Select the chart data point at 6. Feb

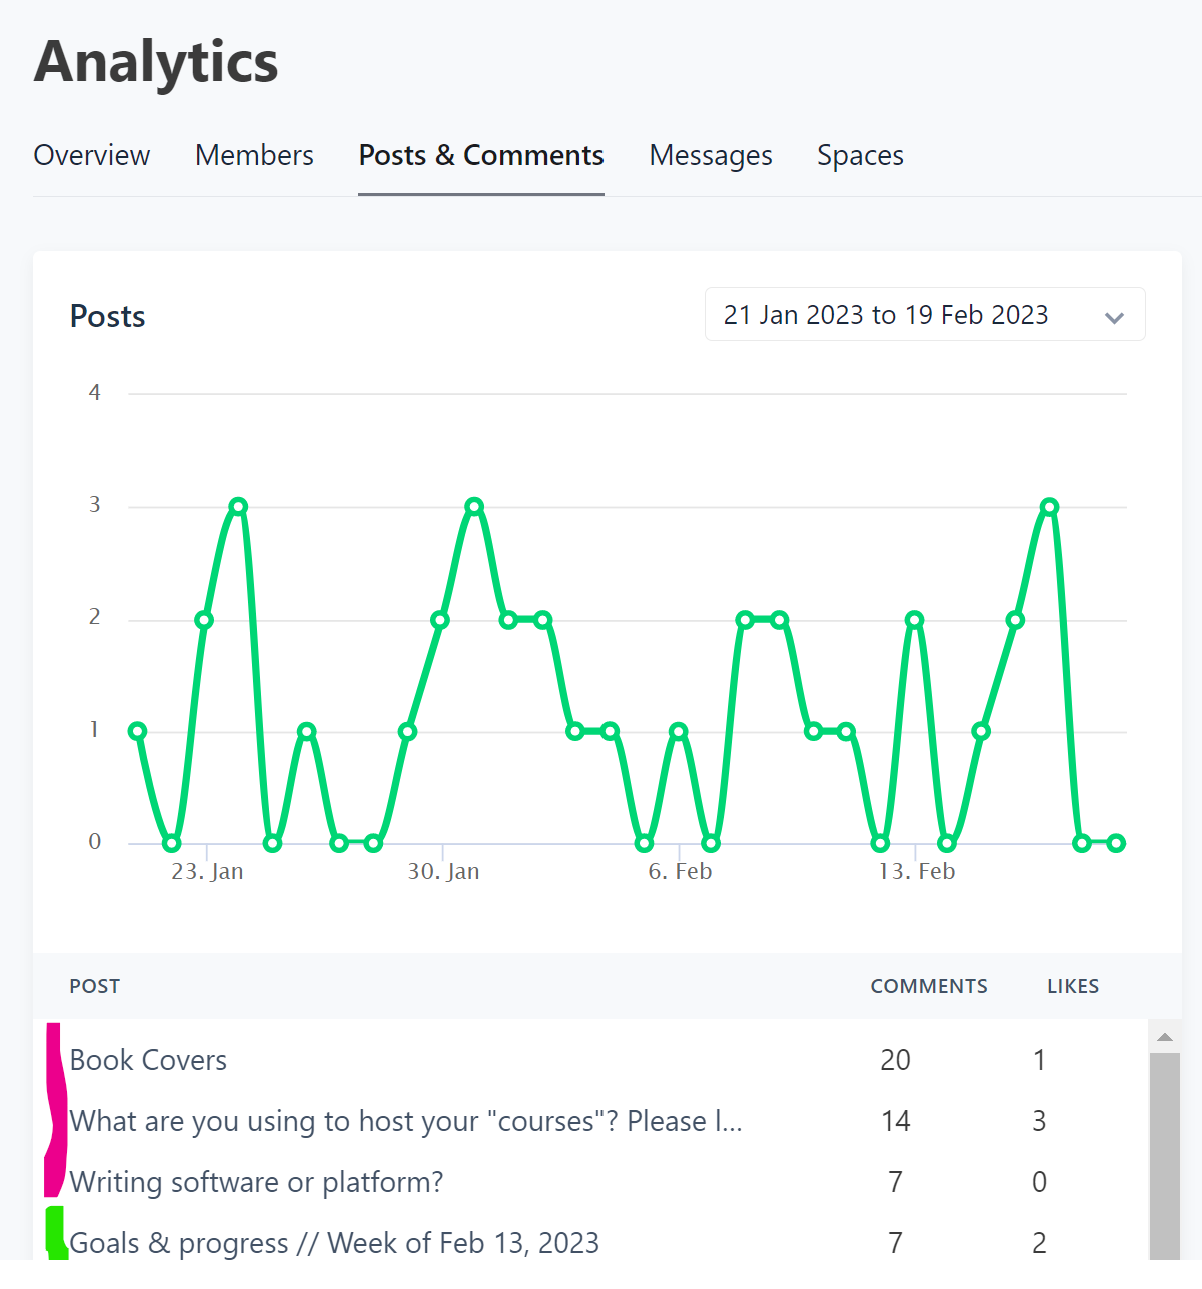(678, 731)
